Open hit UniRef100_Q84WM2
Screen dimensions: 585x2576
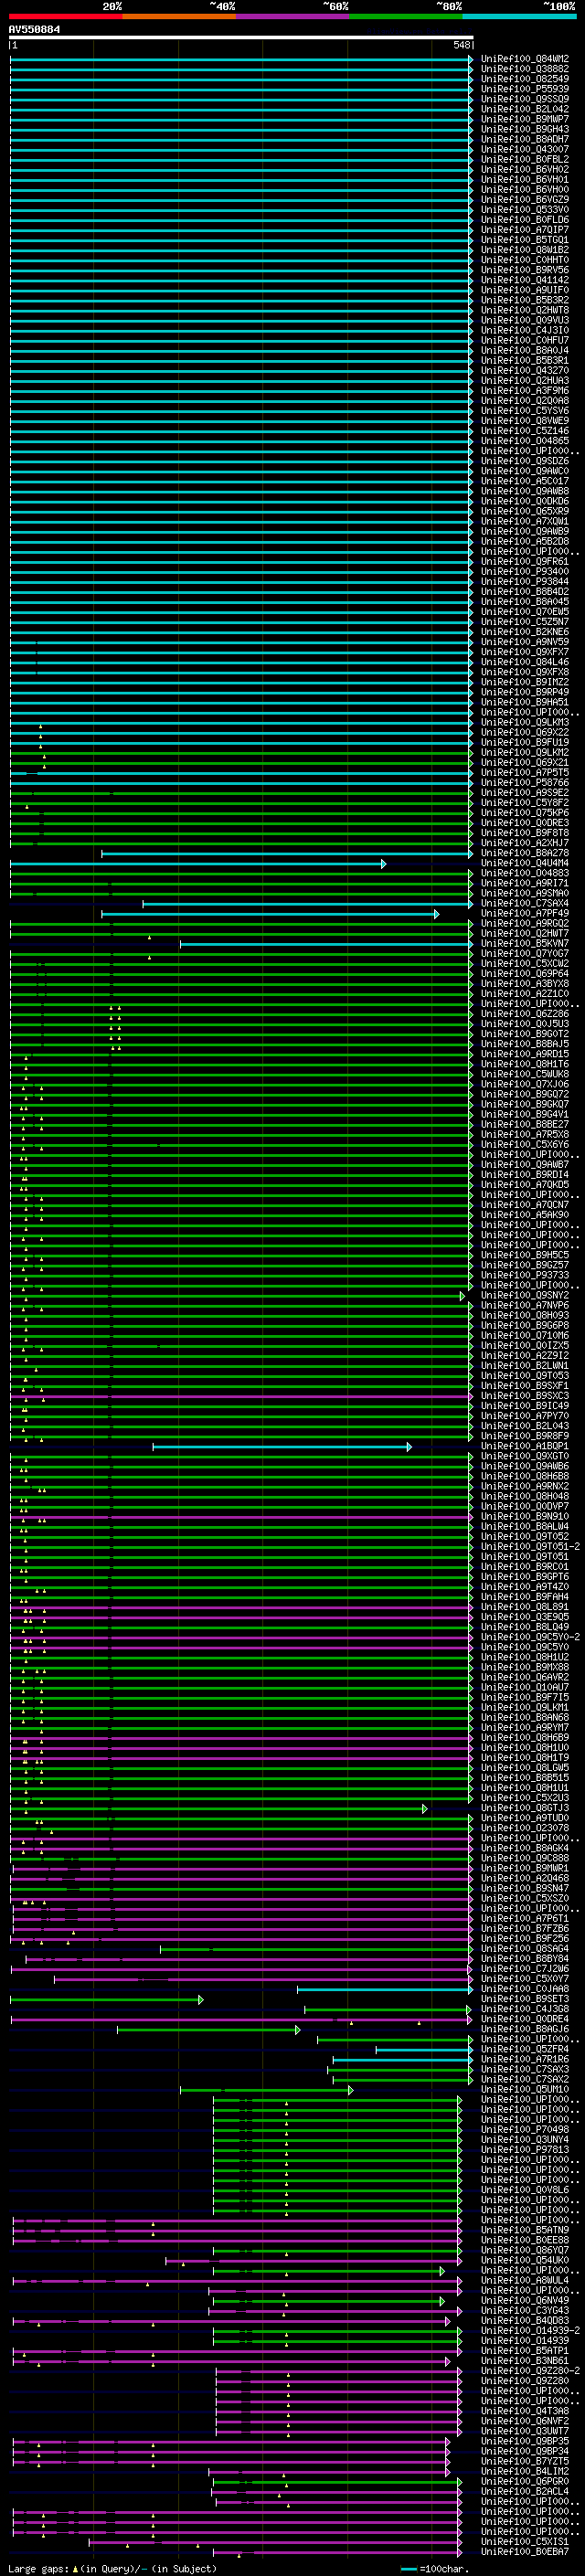[x=525, y=59]
